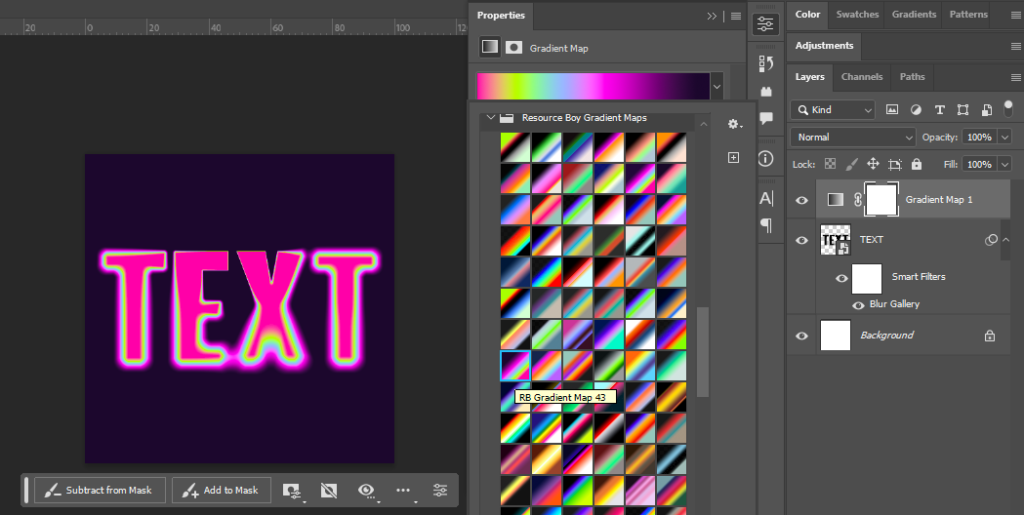Screen dimensions: 1024x515
Task: Select the RB Gradient Map 43 swatch
Action: (516, 365)
